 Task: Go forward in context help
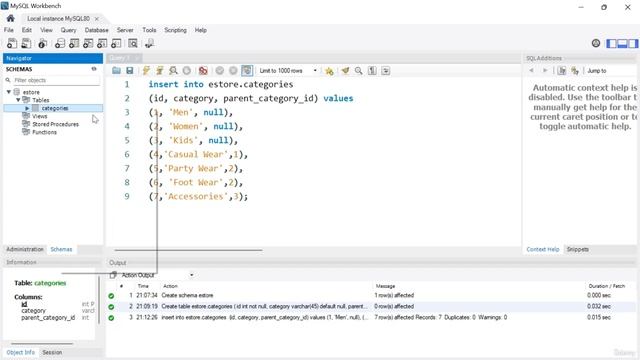pos(545,71)
